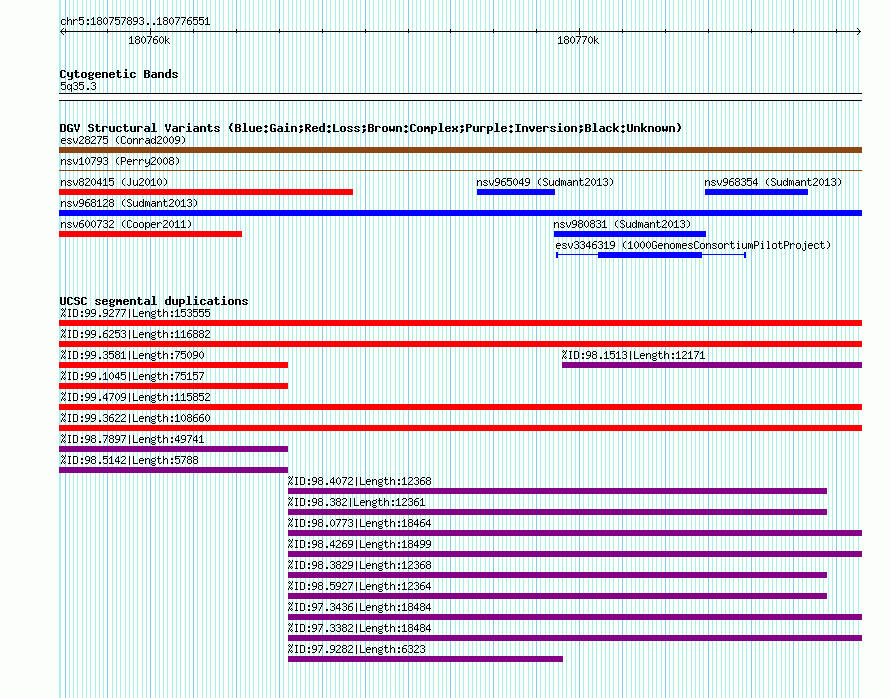Select duplication %ID:99.3581|Length:75090
The width and height of the screenshot is (890, 698).
(174, 365)
